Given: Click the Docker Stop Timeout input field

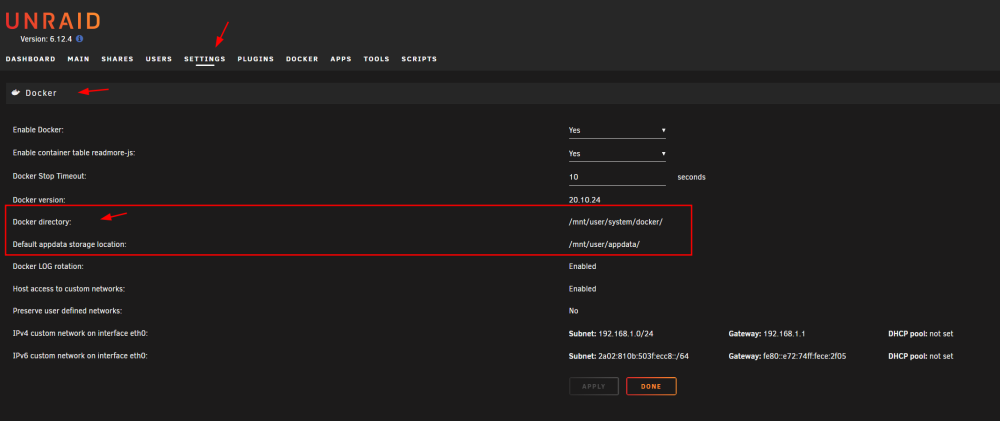Looking at the screenshot, I should pyautogui.click(x=617, y=177).
